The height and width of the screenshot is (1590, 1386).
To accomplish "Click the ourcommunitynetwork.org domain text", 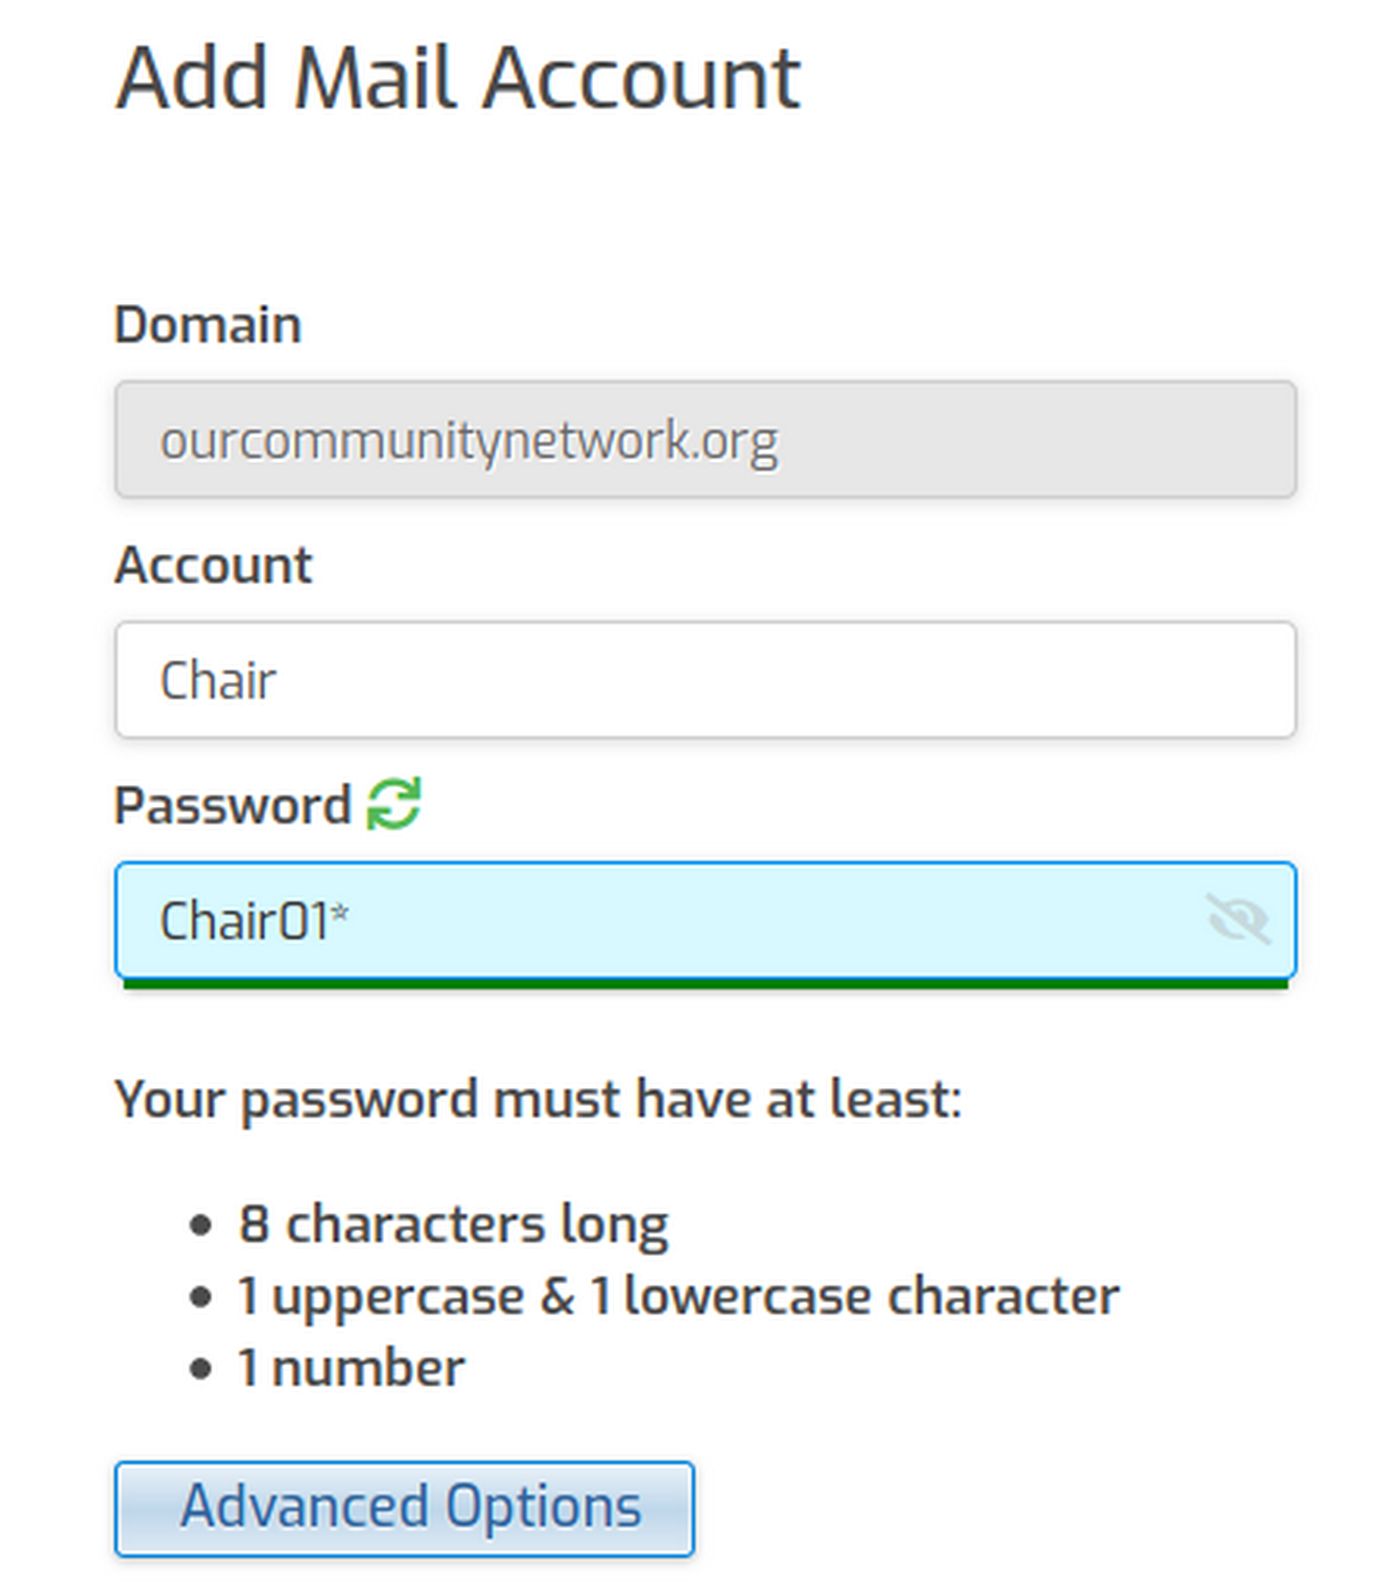I will click(468, 440).
